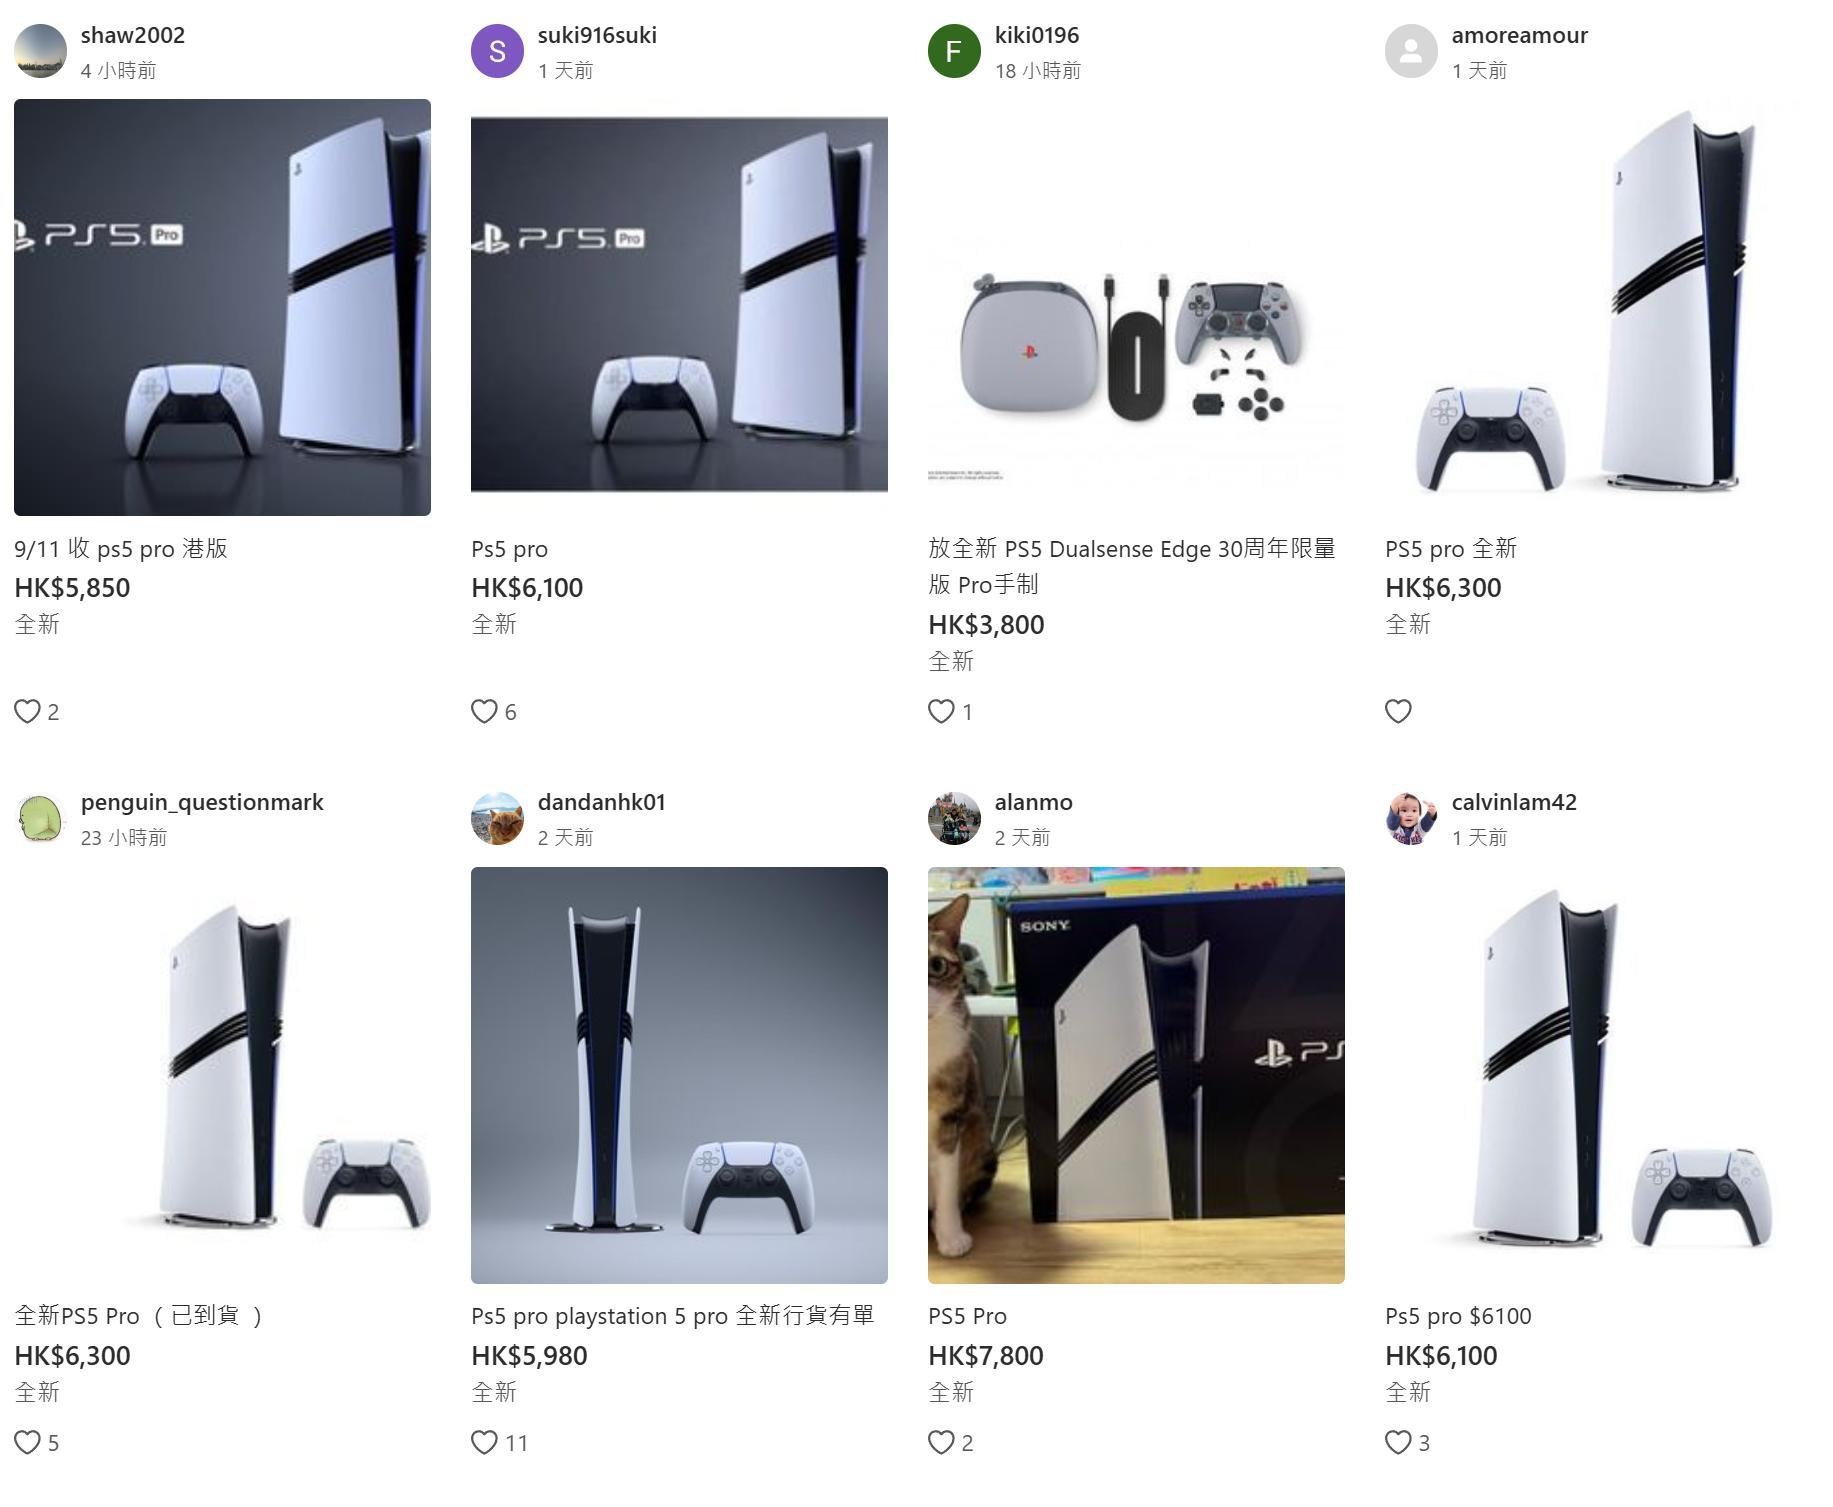Like the kiki0196 Dualsense Edge listing

941,711
